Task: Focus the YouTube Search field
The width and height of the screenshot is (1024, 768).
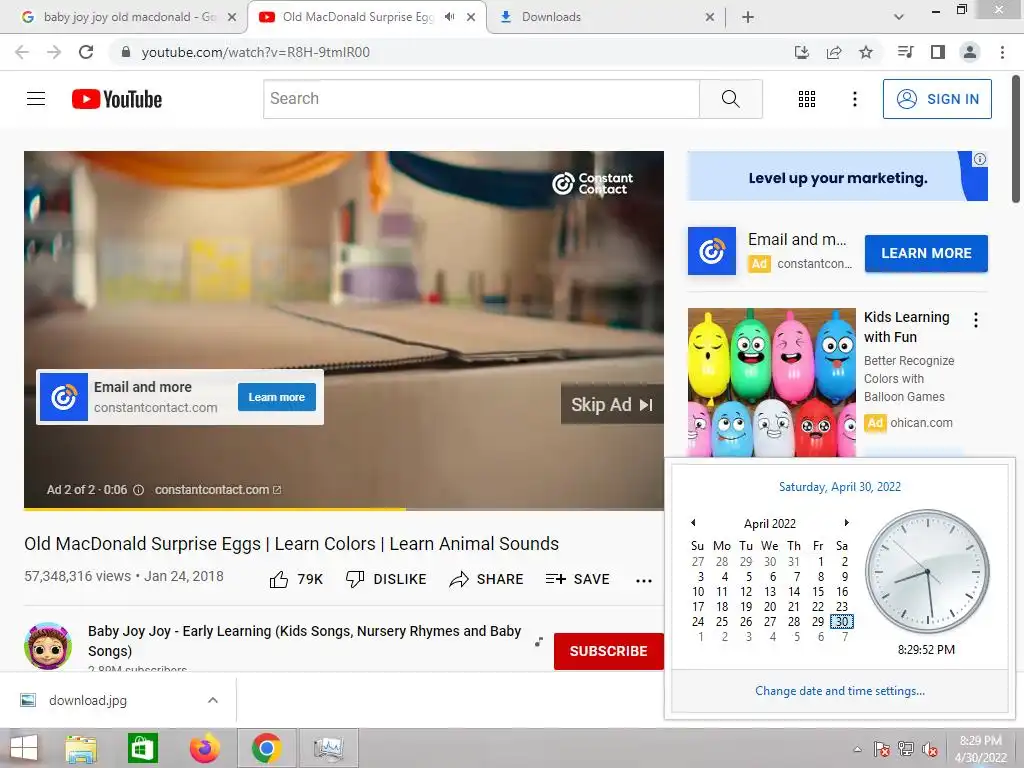Action: (x=481, y=99)
